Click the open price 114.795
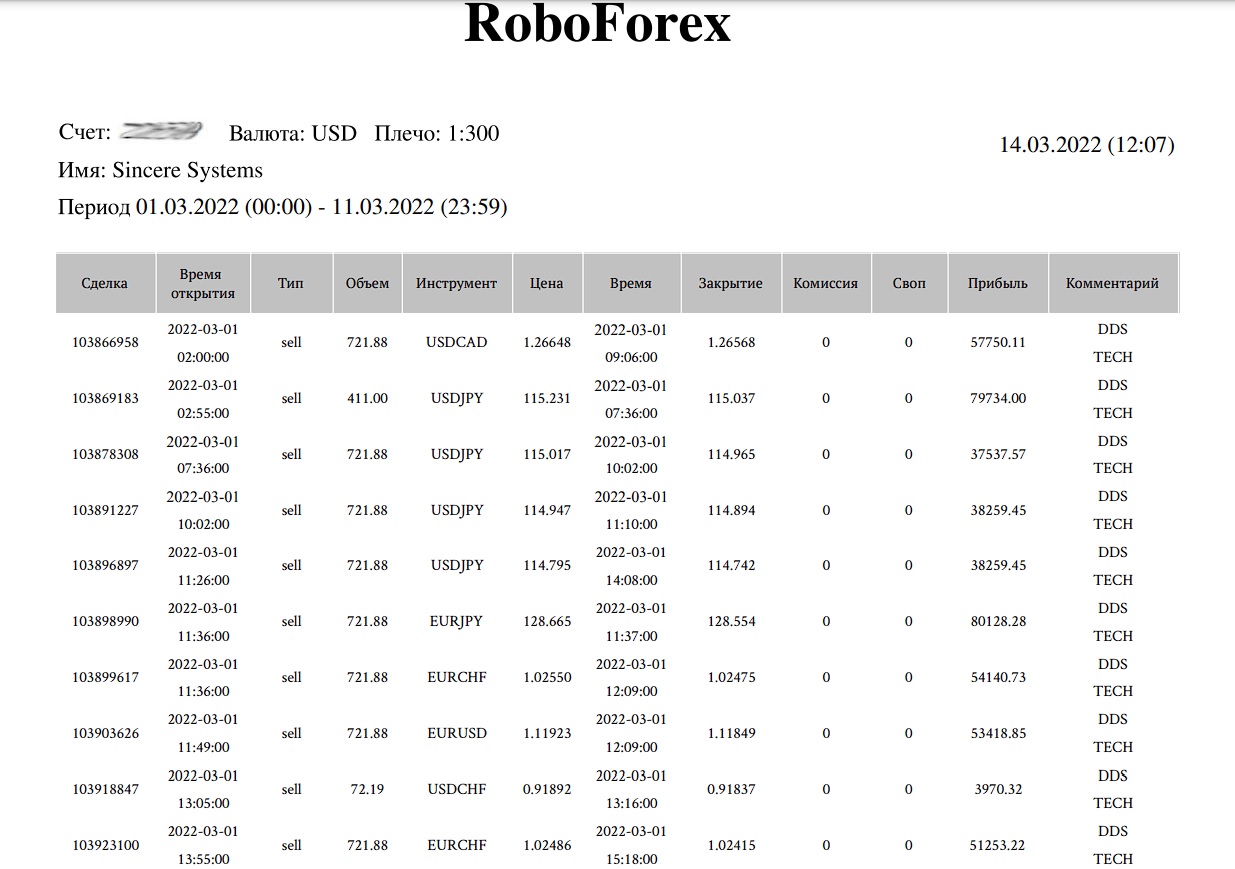 (x=546, y=566)
